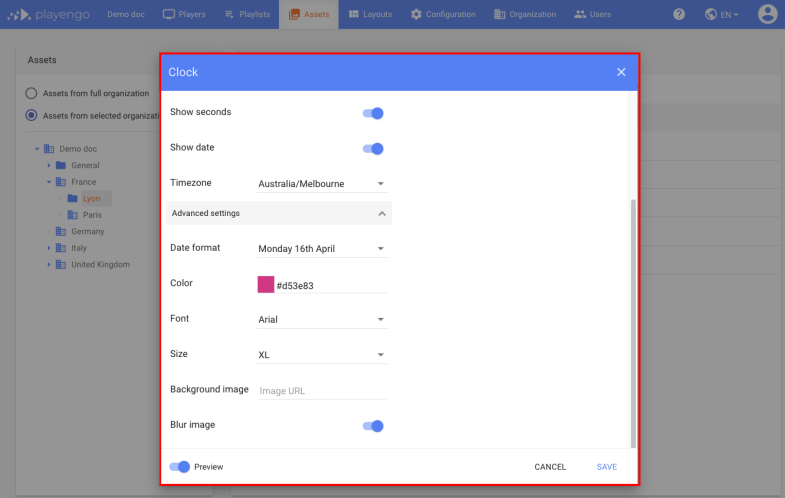Screen dimensions: 785x498
Task: Click the Paris organization icon
Action: pos(73,215)
